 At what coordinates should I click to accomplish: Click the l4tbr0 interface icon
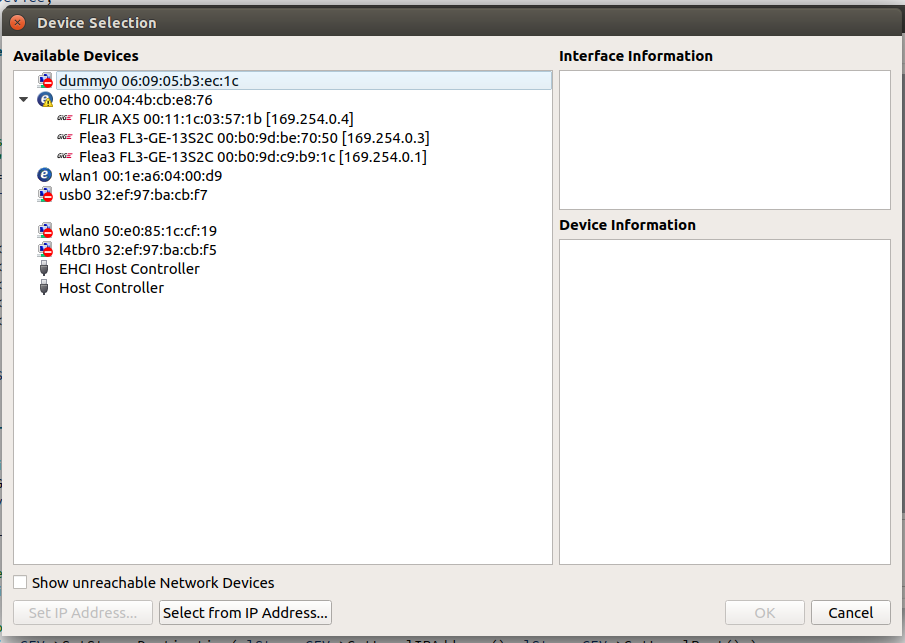point(45,250)
